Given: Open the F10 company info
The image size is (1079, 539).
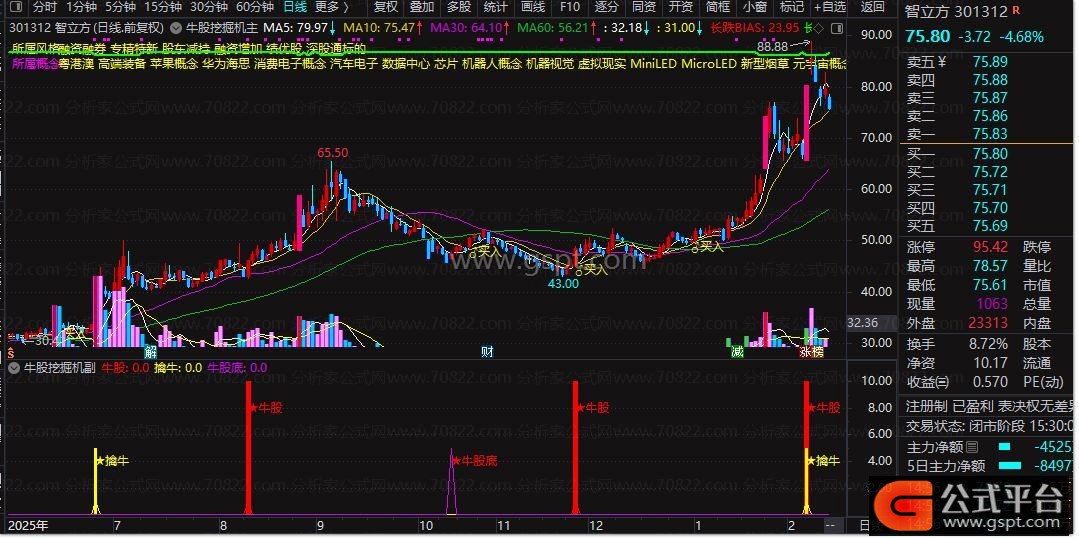Looking at the screenshot, I should (x=569, y=7).
